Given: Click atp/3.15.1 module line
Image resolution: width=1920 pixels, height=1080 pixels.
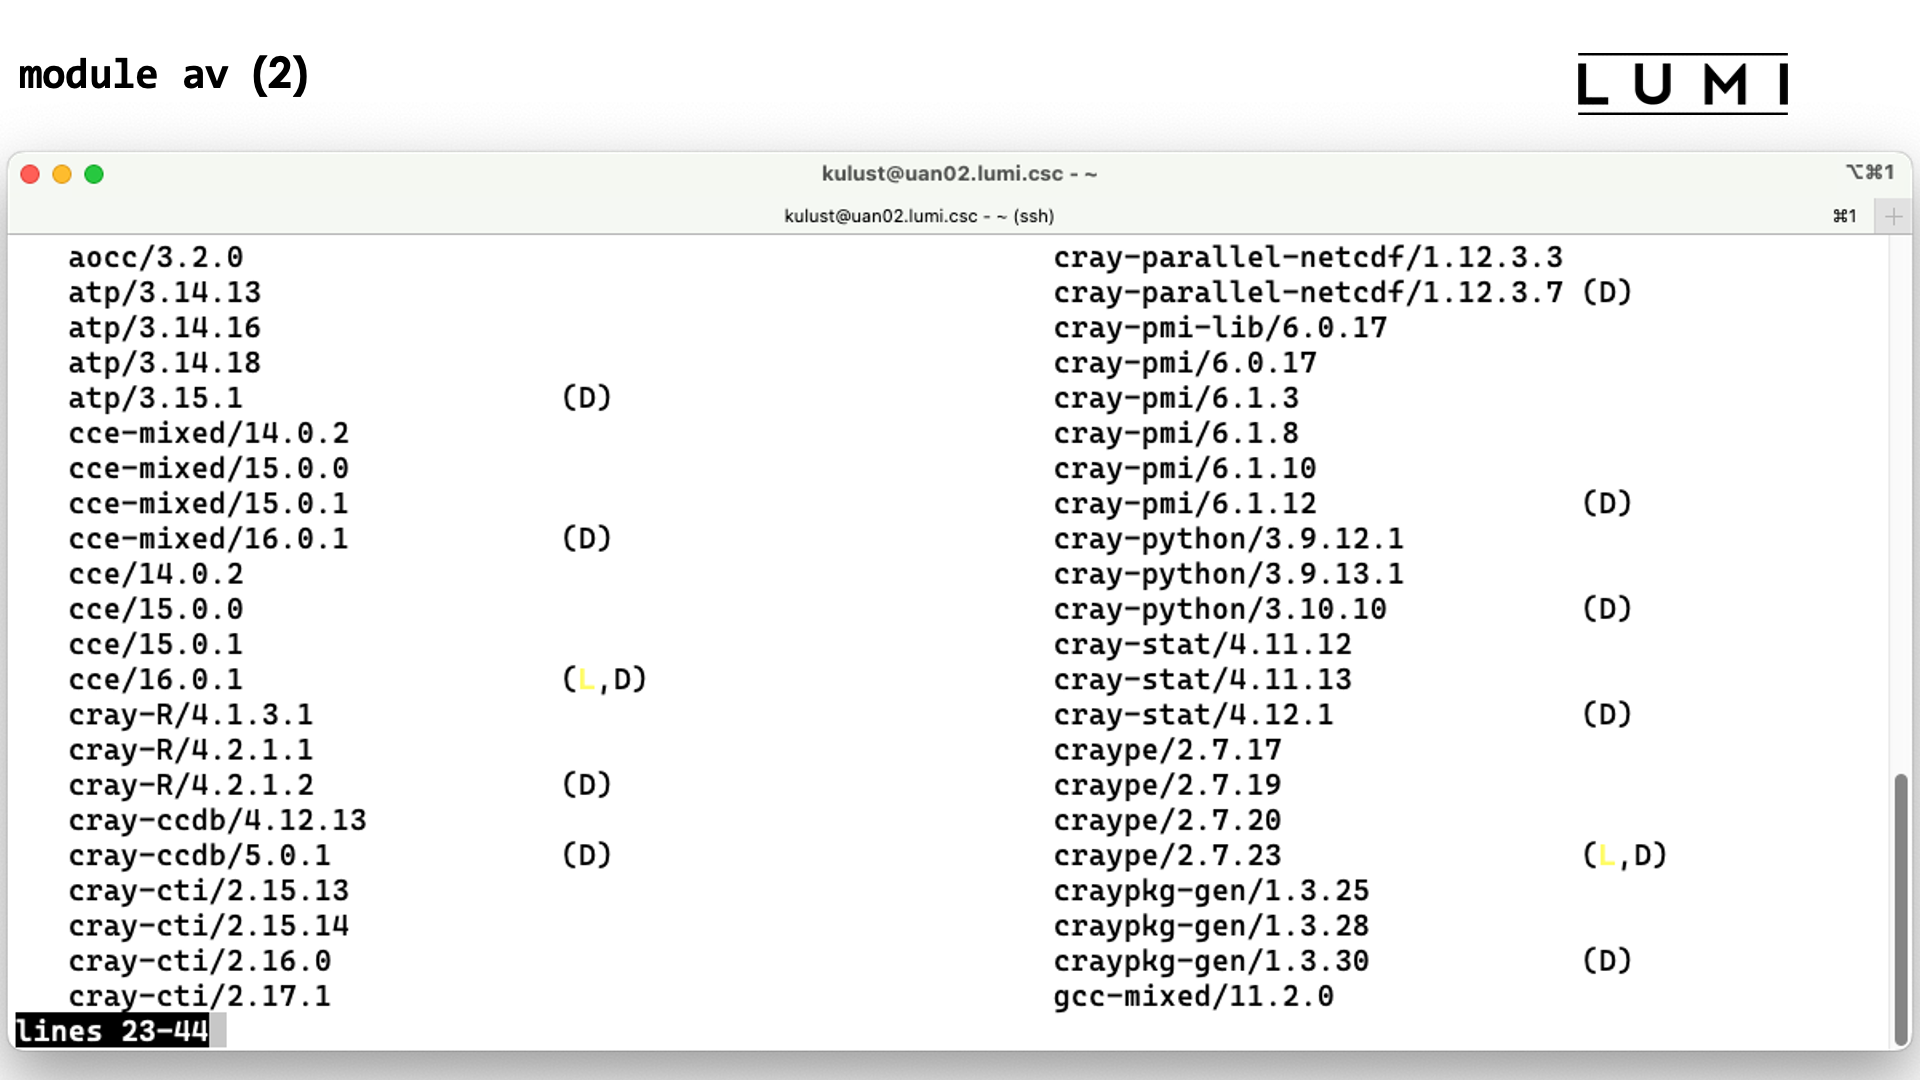Looking at the screenshot, I should point(156,398).
